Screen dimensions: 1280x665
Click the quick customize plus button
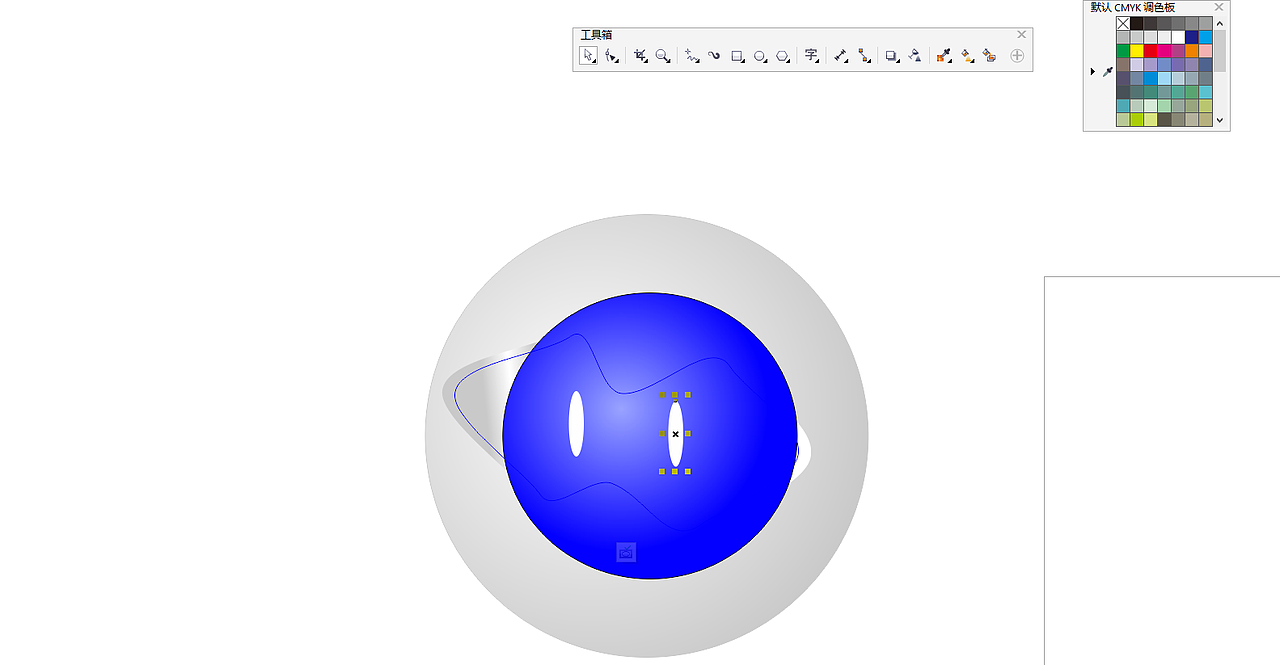pyautogui.click(x=1017, y=56)
